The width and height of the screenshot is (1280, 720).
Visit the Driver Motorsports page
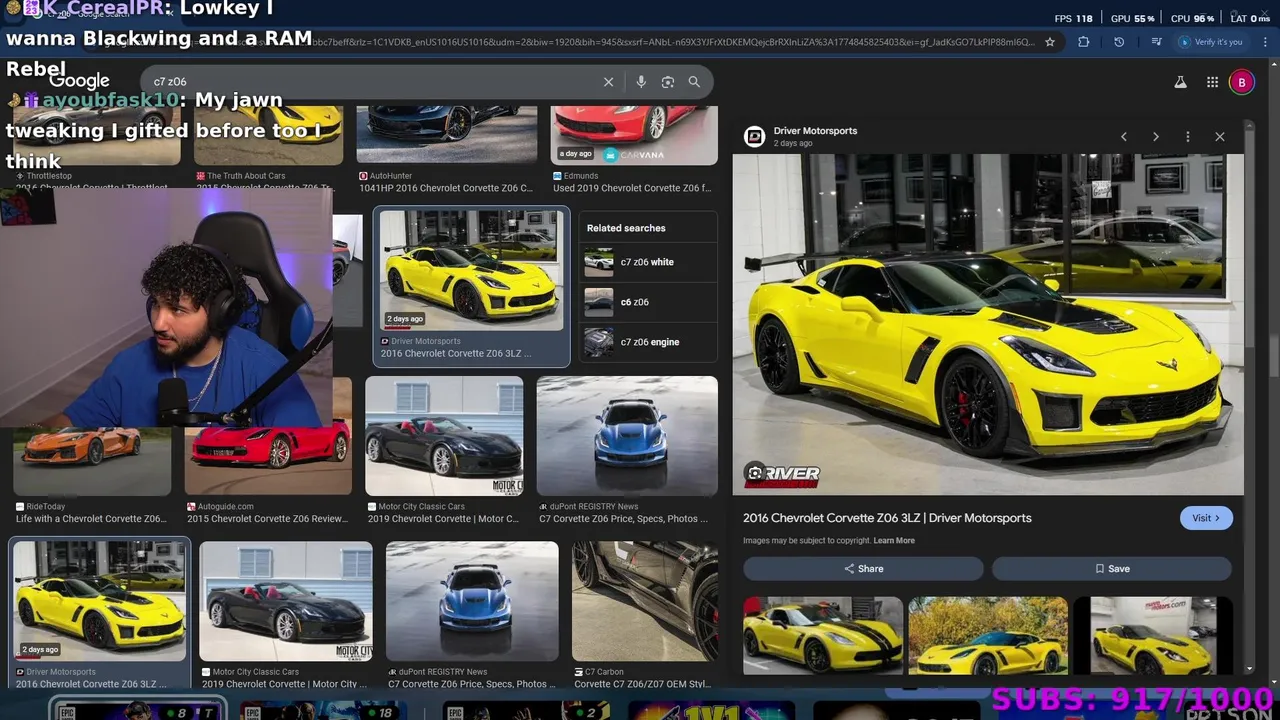pos(1206,518)
